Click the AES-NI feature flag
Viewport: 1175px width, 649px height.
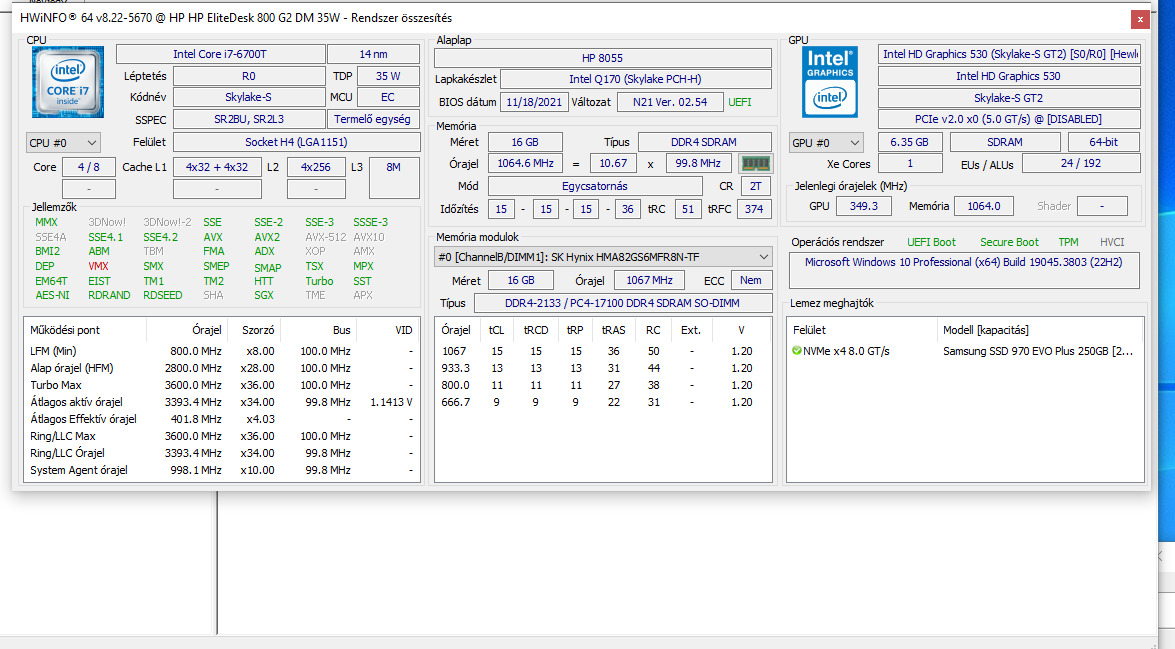click(x=52, y=295)
